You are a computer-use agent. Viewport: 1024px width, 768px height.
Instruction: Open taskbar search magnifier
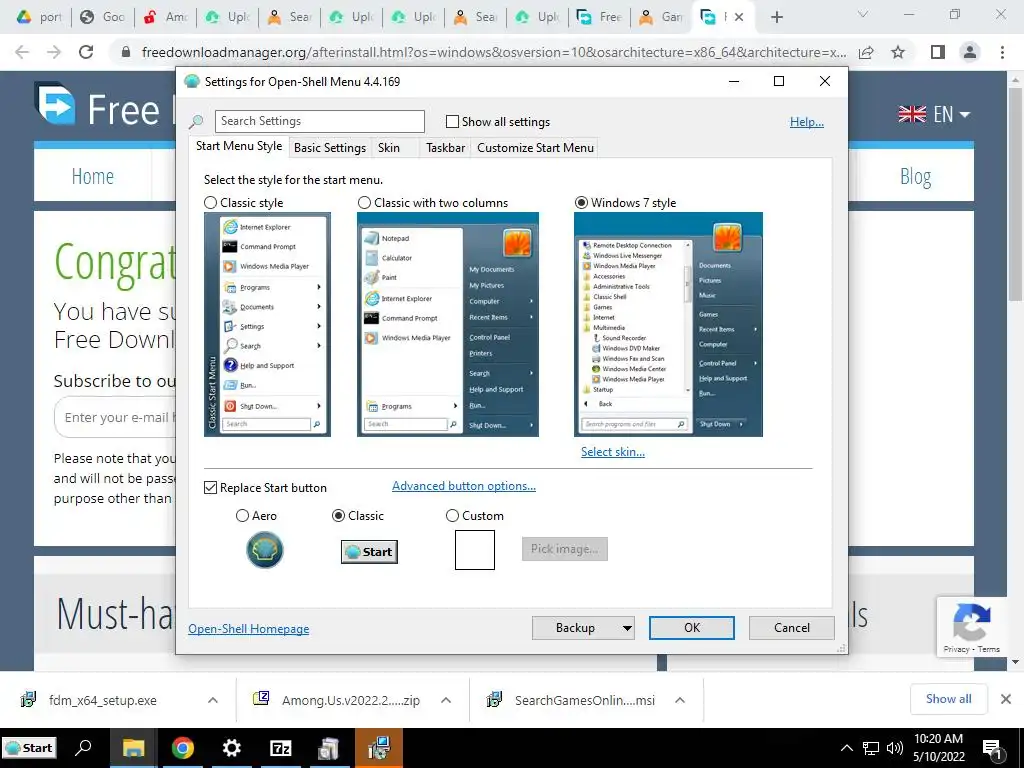84,748
